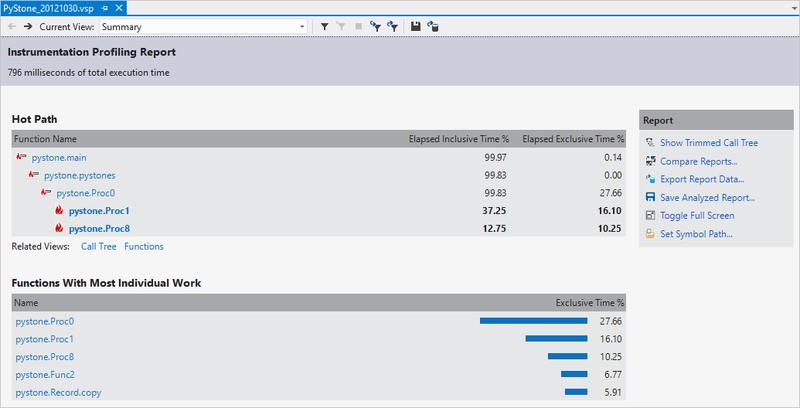Click the Compare Reports icon
Image resolution: width=800 pixels, height=408 pixels.
tap(650, 161)
